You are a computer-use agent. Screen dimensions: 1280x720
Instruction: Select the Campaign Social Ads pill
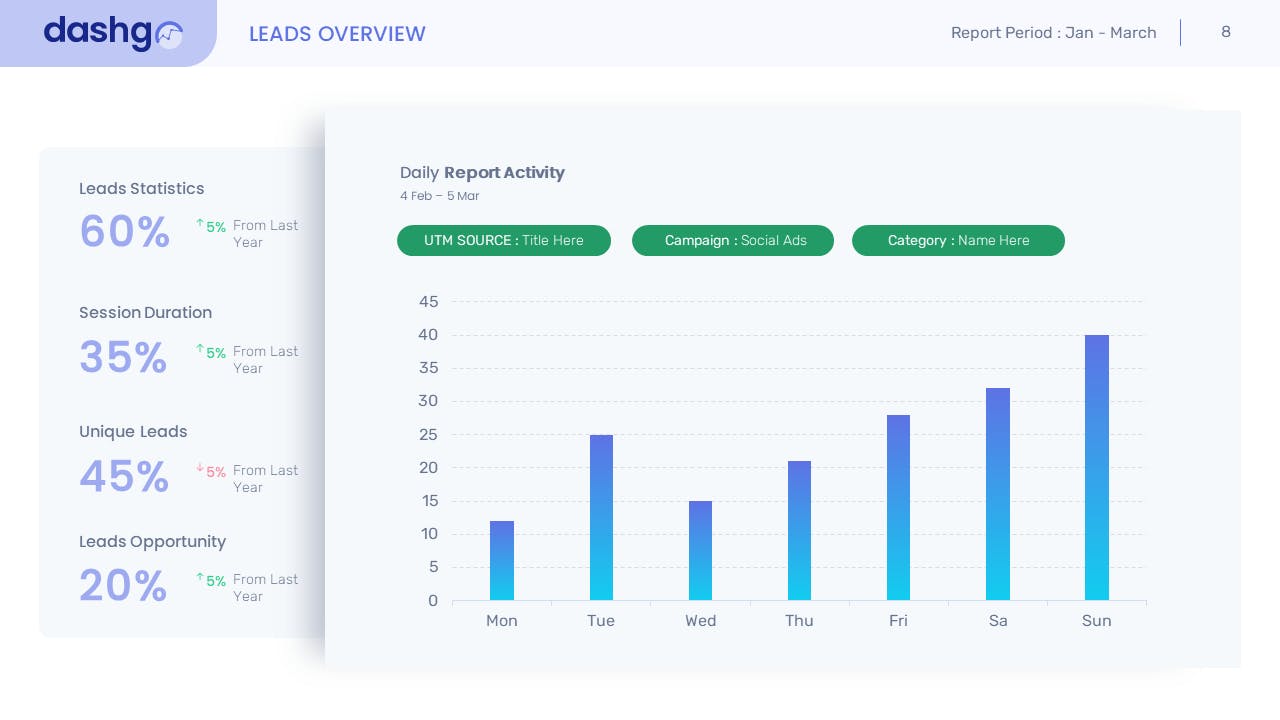[732, 241]
